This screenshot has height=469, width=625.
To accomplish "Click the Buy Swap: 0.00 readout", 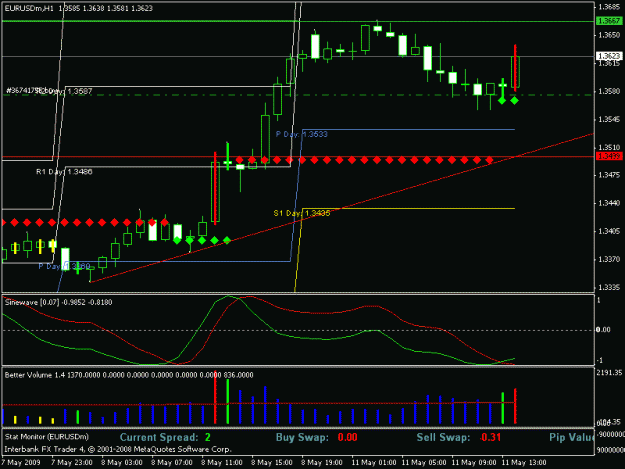I will 316,438.
